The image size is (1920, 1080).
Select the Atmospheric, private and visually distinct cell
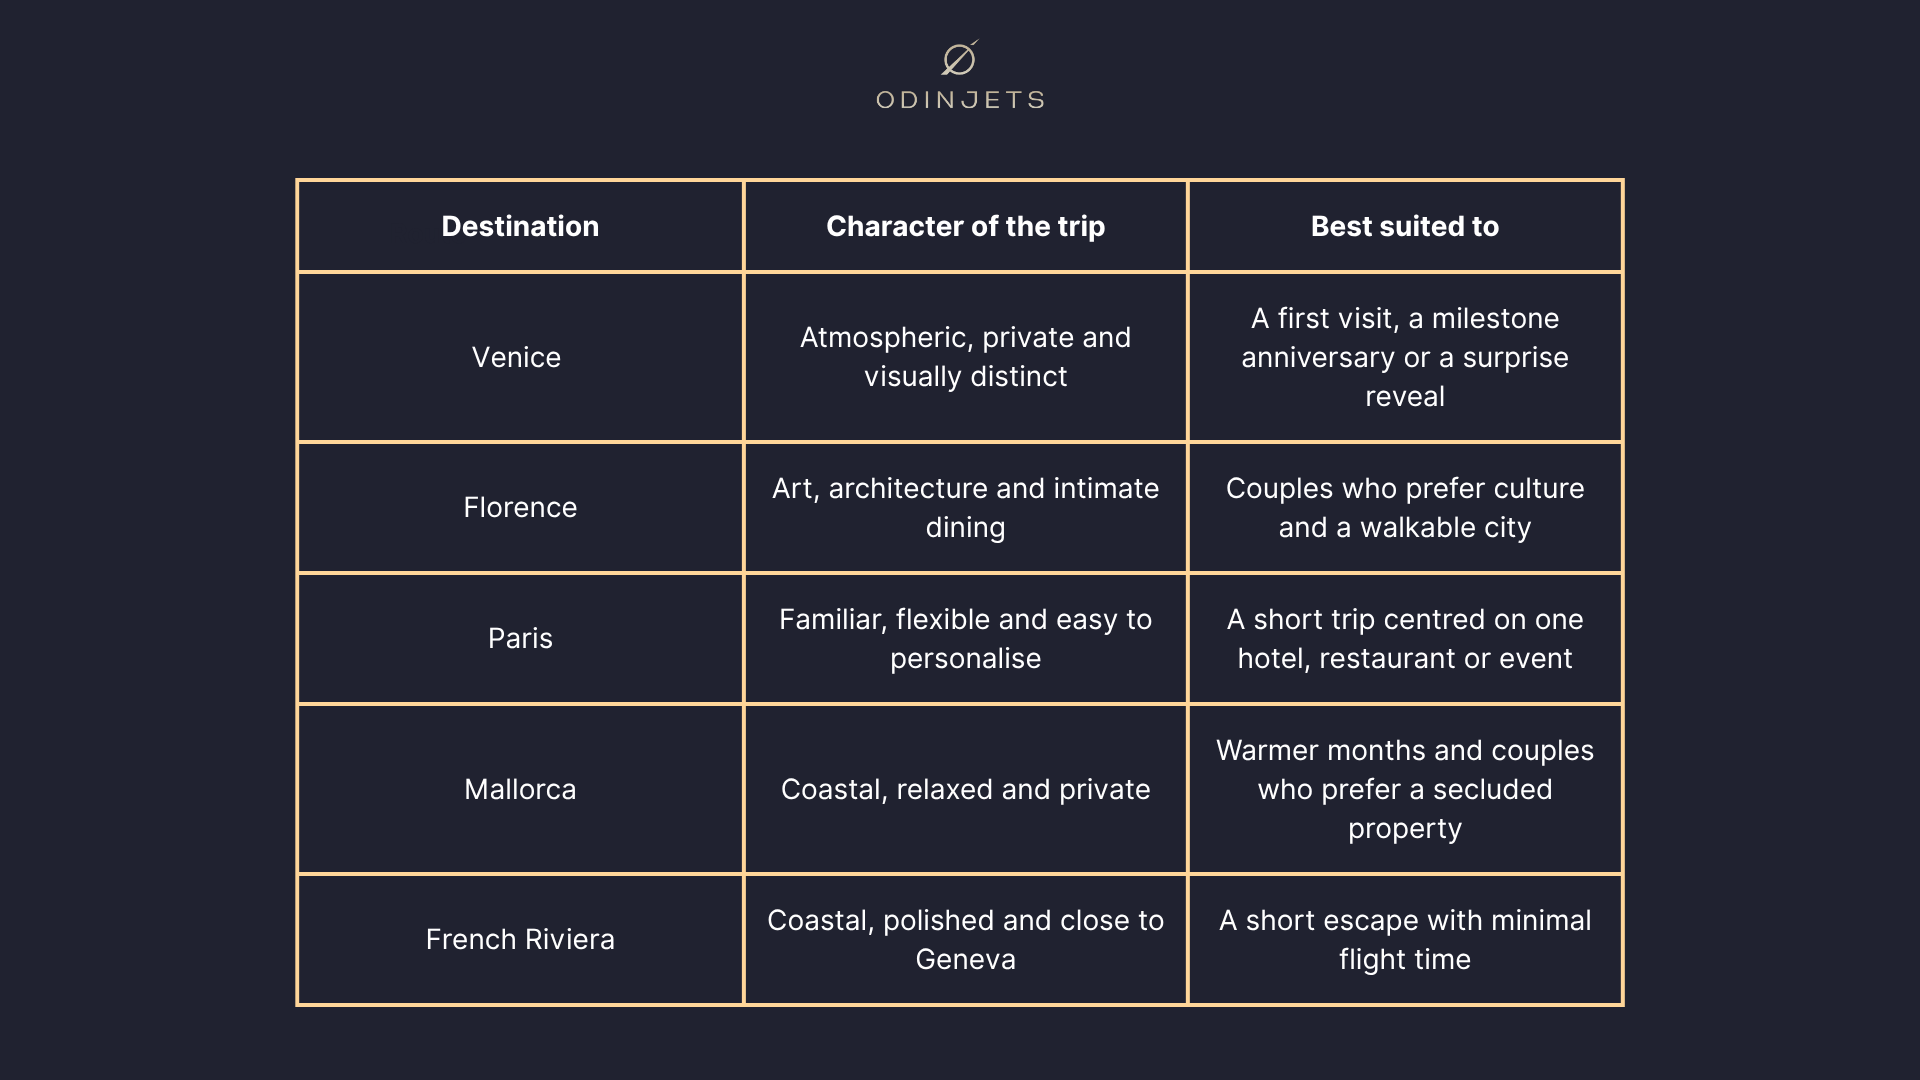pyautogui.click(x=966, y=357)
